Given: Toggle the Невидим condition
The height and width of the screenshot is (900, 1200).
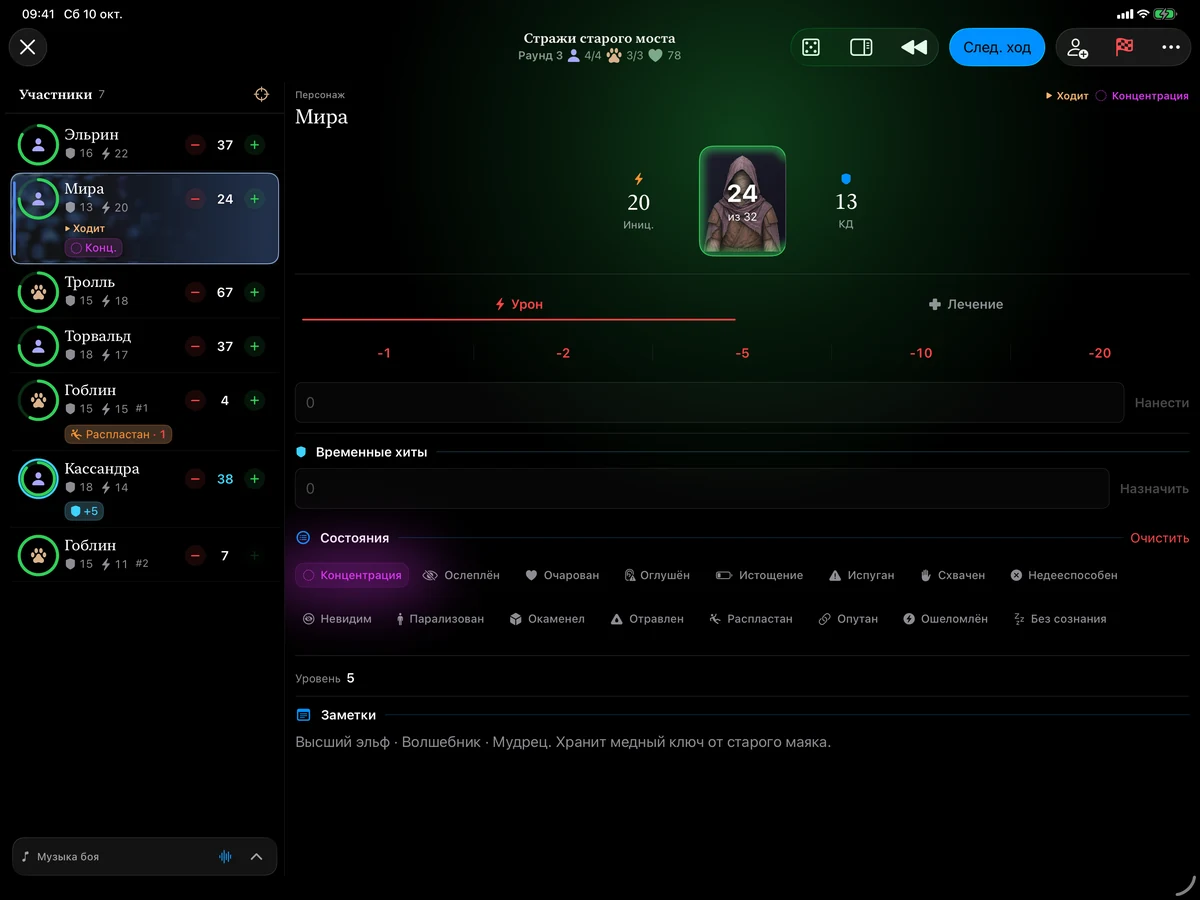Looking at the screenshot, I should (x=337, y=619).
